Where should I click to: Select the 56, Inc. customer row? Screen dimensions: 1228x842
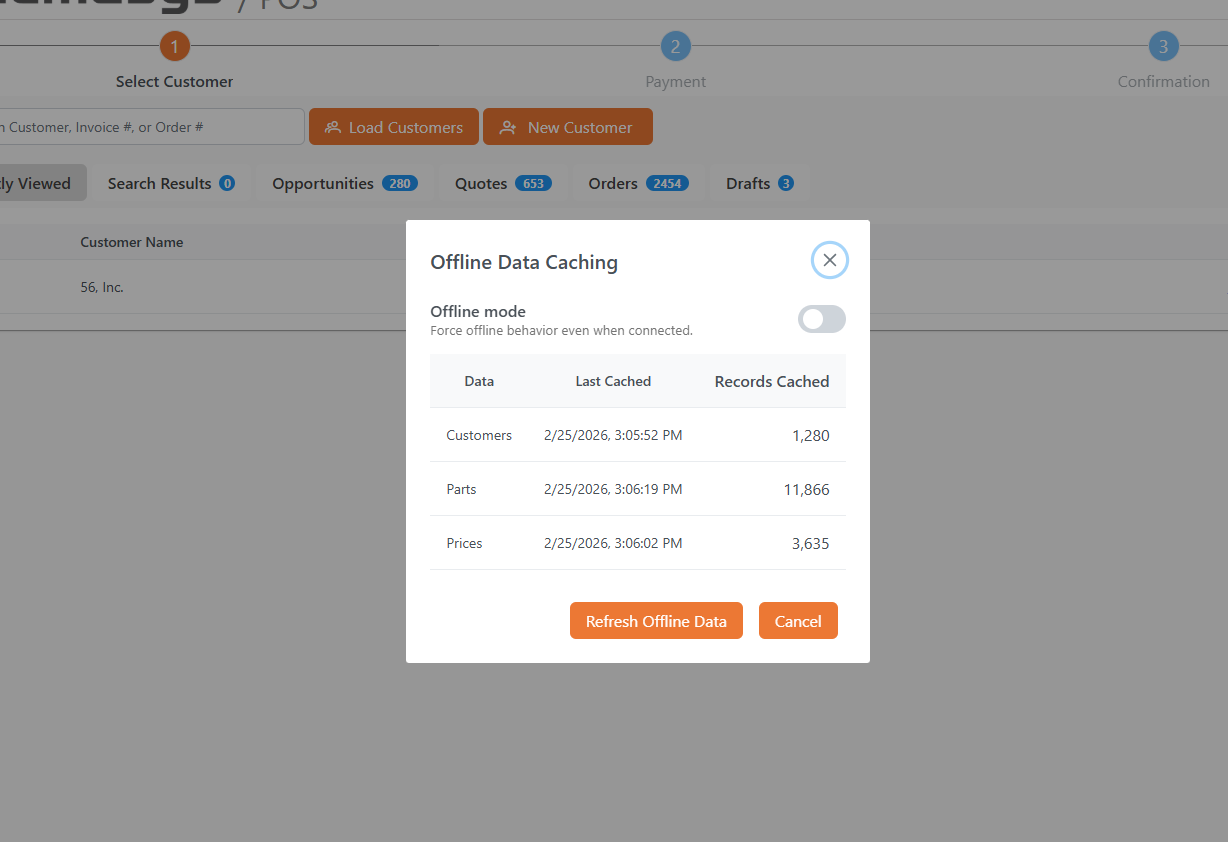coord(102,287)
